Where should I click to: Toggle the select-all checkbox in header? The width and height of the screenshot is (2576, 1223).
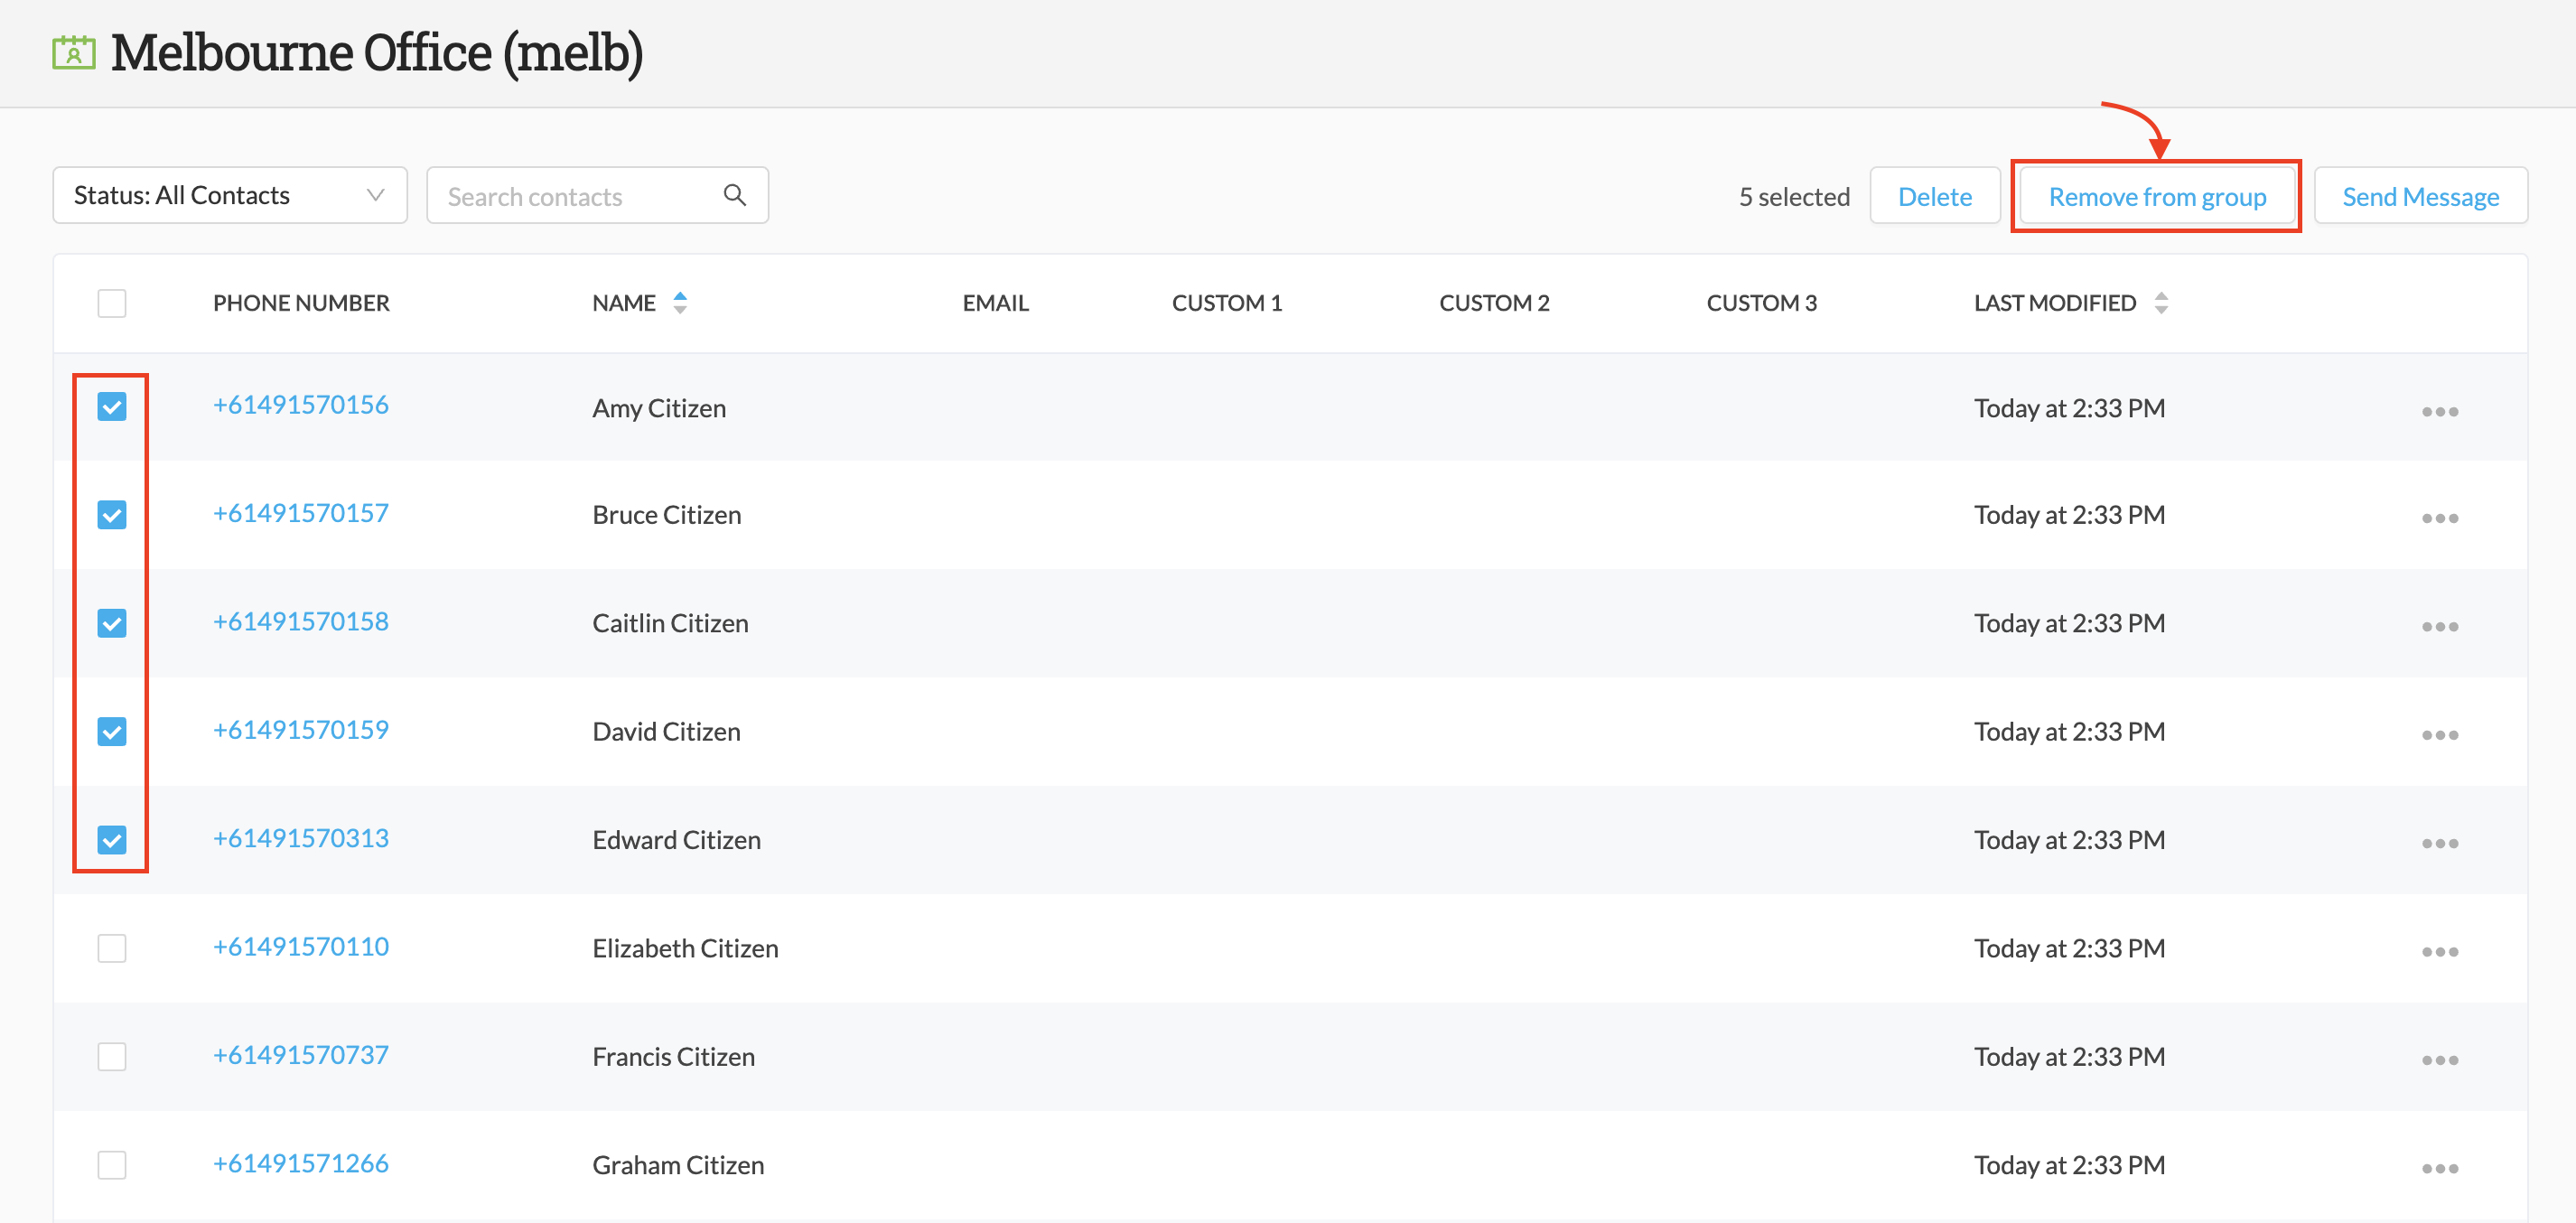click(112, 302)
